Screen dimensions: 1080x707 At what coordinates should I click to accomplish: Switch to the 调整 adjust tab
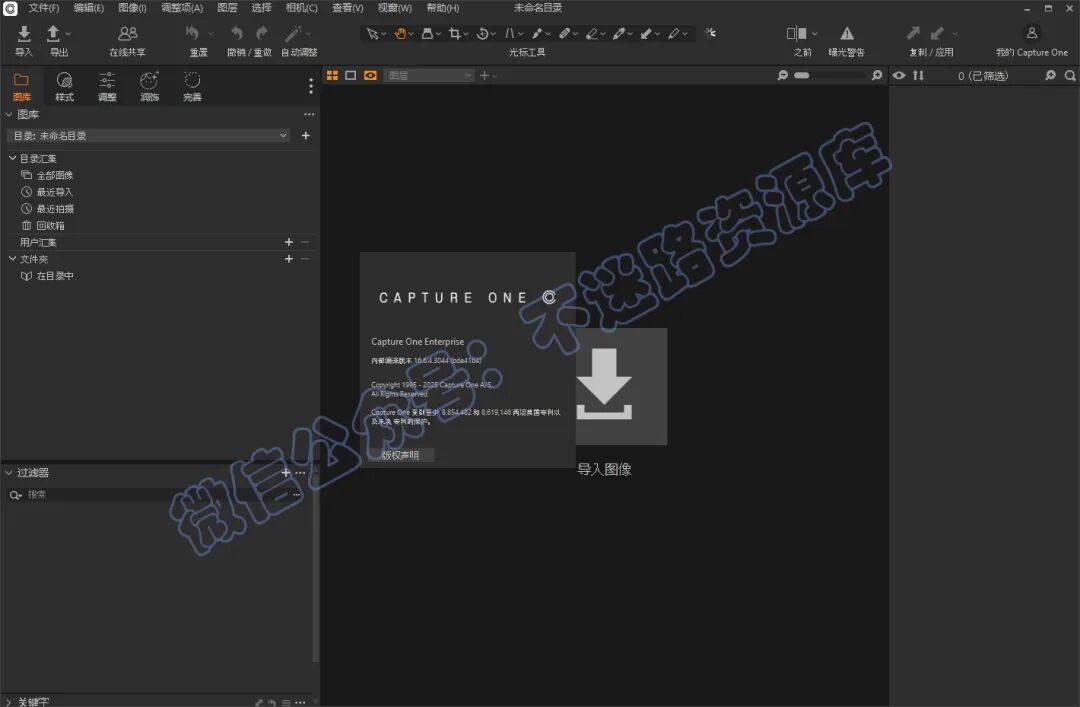coord(107,88)
